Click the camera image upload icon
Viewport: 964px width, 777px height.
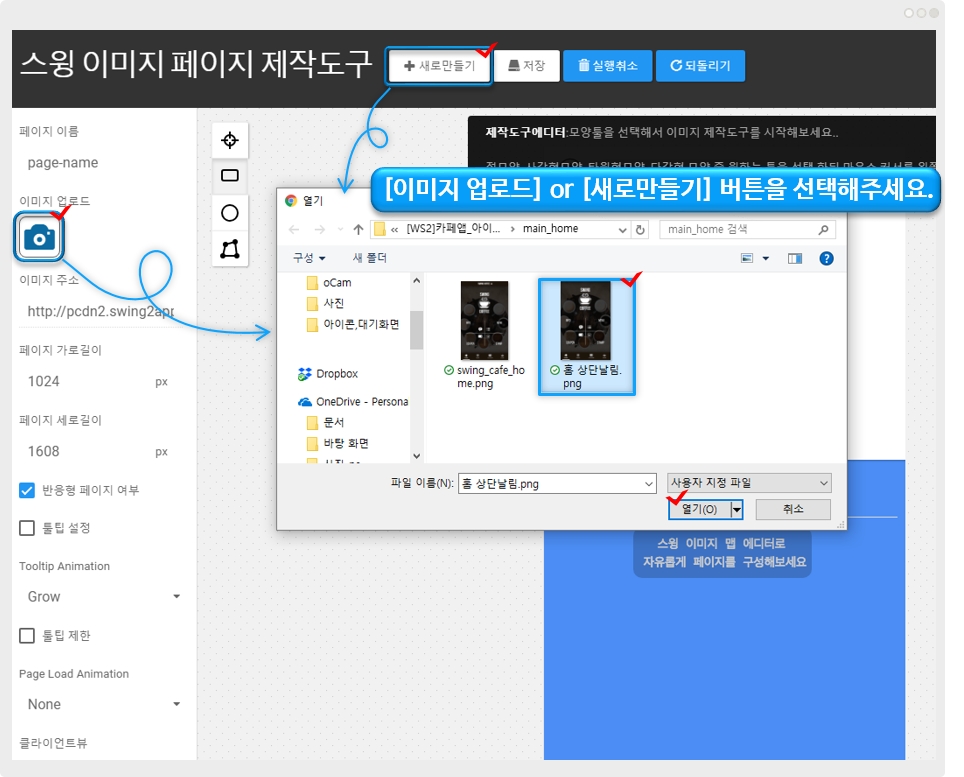[40, 237]
